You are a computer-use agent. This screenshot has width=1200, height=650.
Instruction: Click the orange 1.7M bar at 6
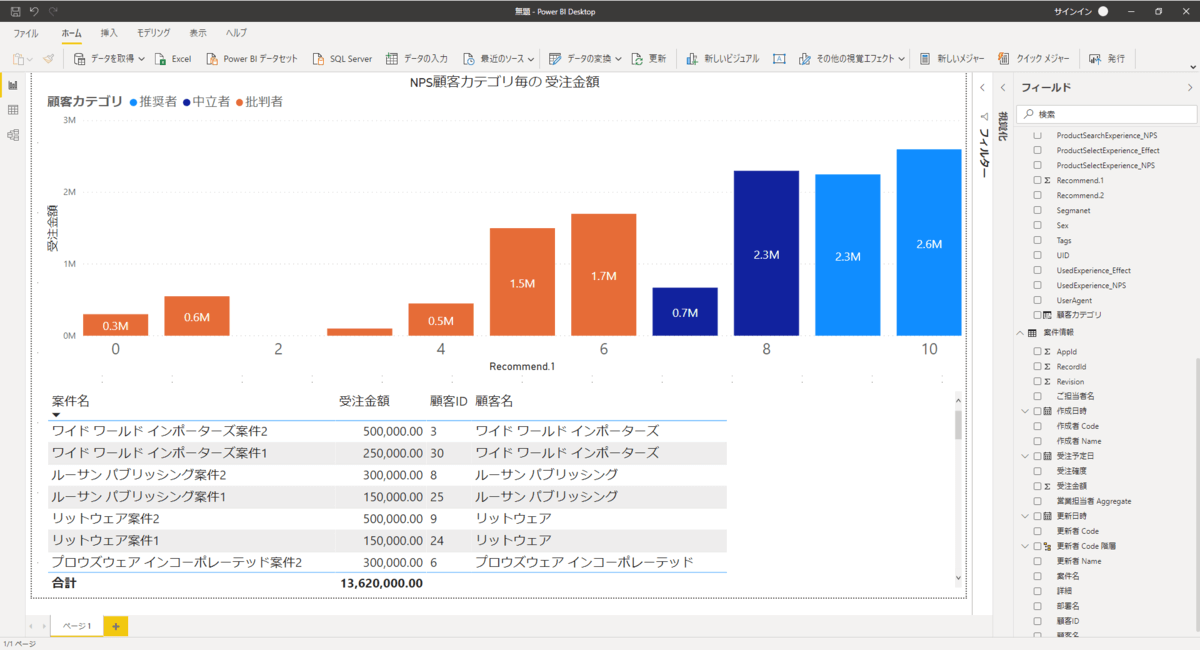pos(604,275)
